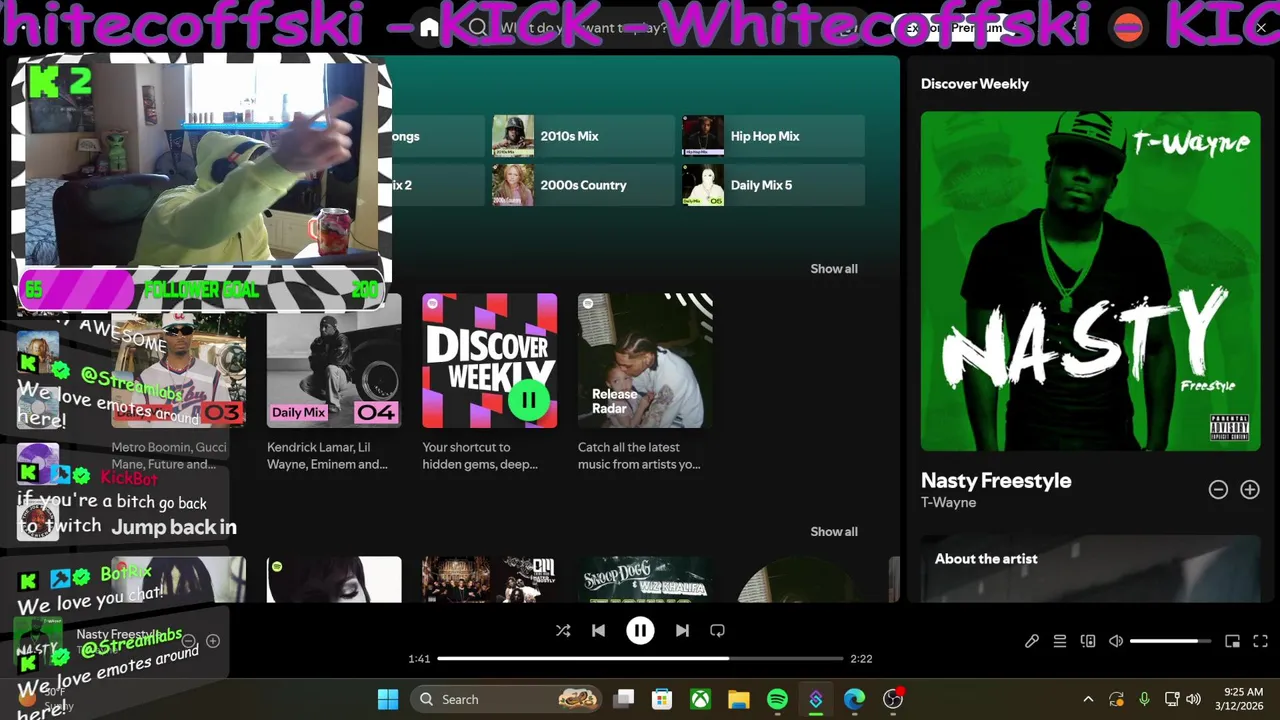Click the OBS Studio taskbar icon
Screen dimensions: 1280x720
pyautogui.click(x=893, y=699)
